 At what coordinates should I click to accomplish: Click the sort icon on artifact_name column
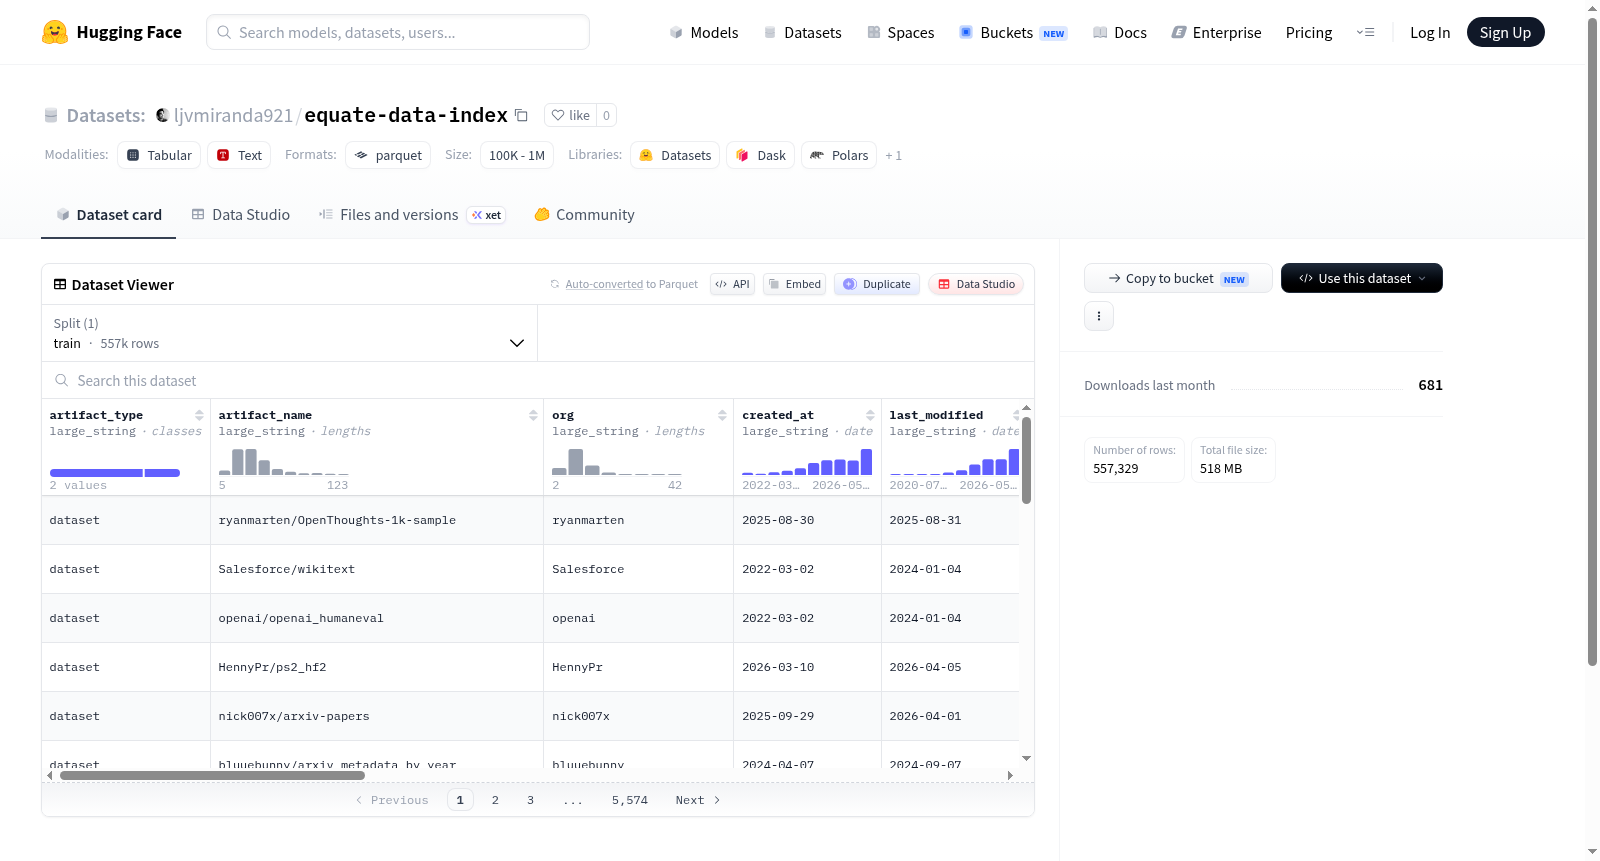(533, 415)
